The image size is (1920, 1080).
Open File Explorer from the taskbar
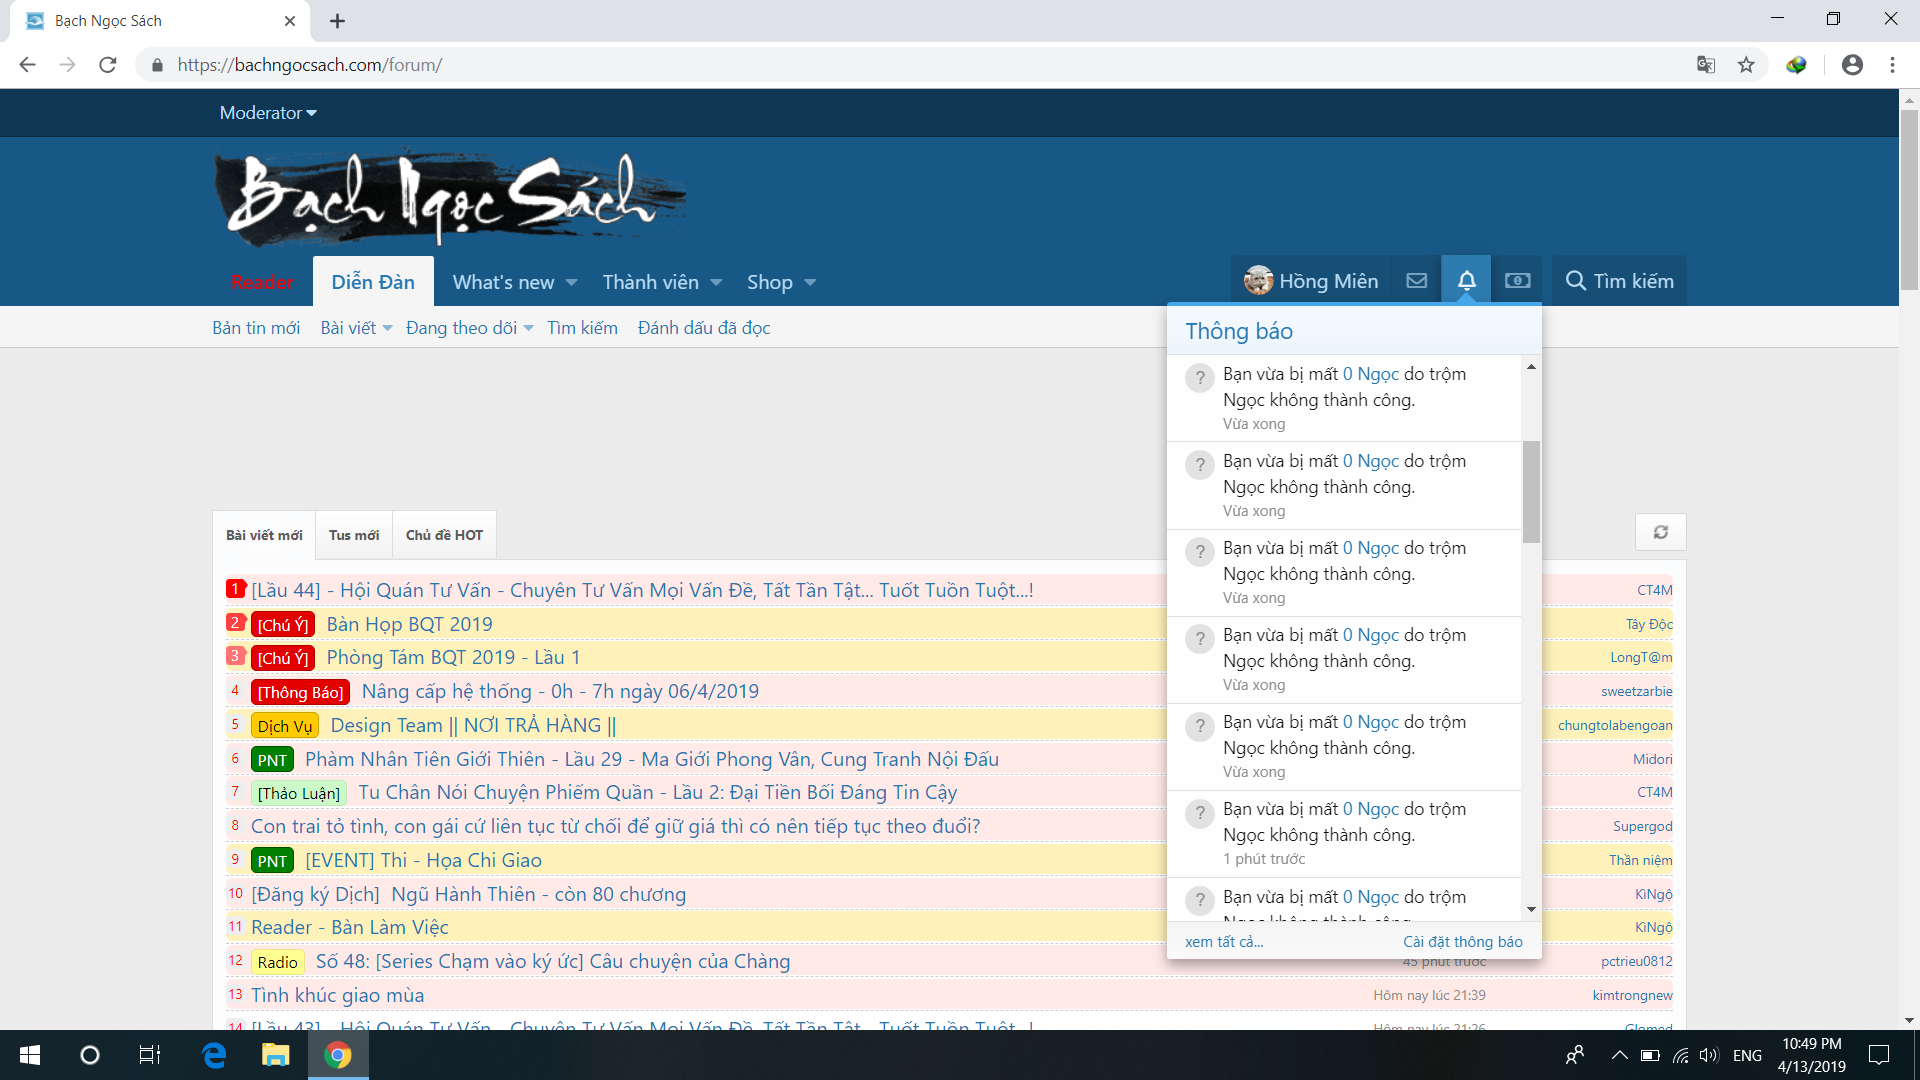pos(275,1055)
